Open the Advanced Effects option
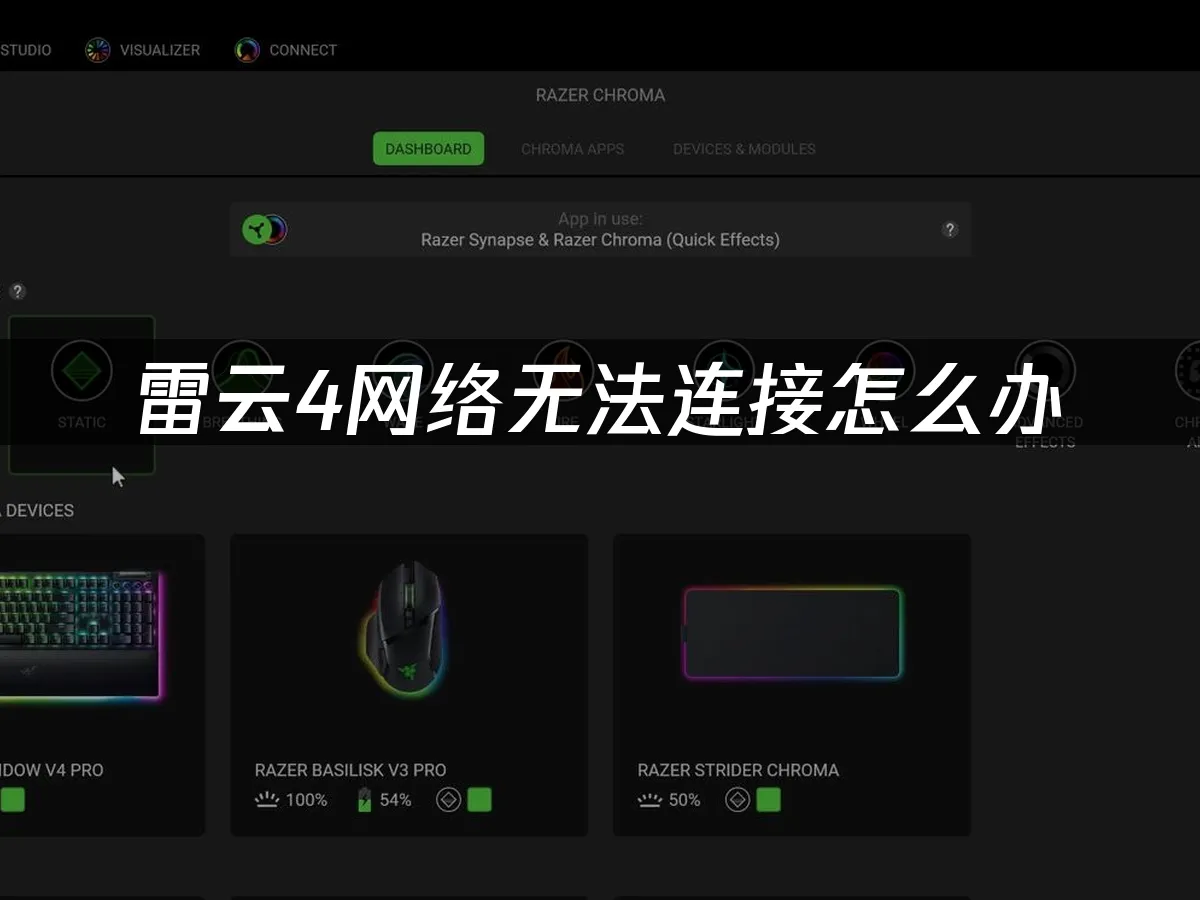 coord(1045,395)
